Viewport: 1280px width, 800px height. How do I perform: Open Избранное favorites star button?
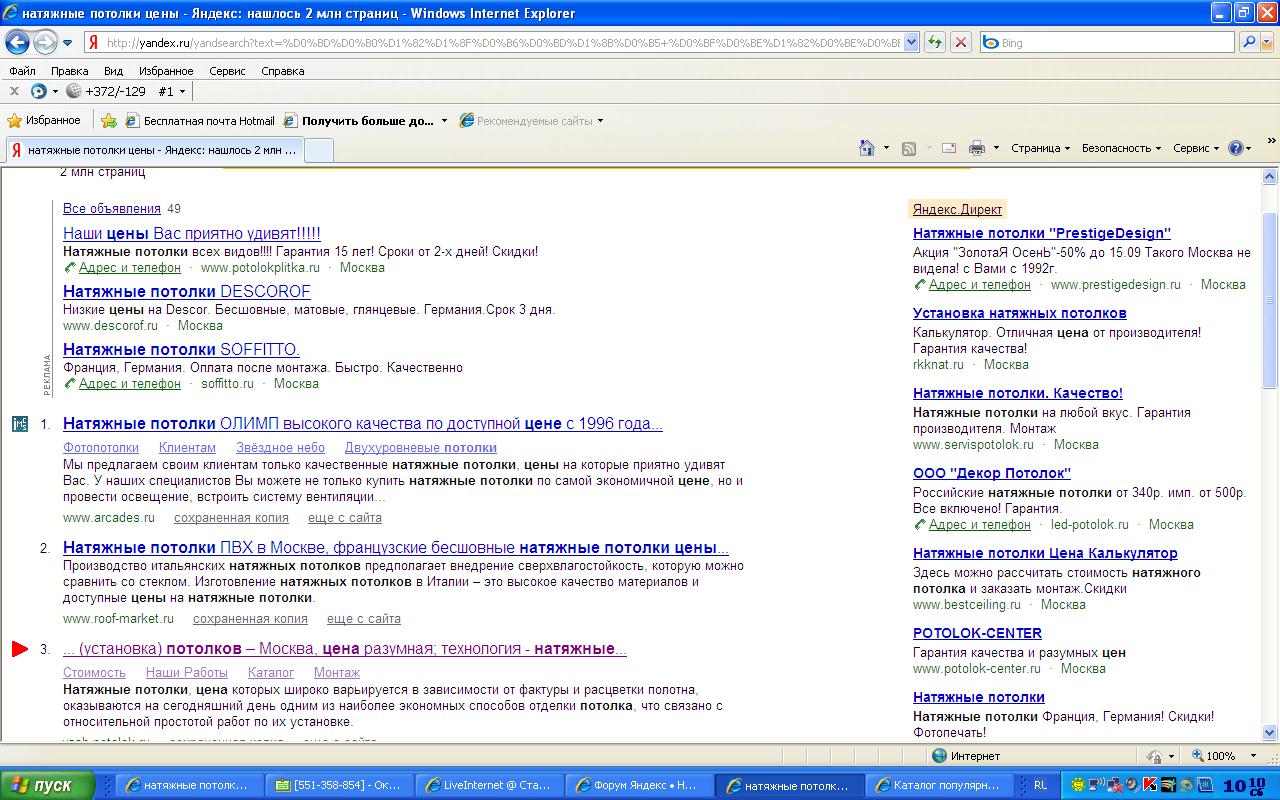tap(44, 120)
